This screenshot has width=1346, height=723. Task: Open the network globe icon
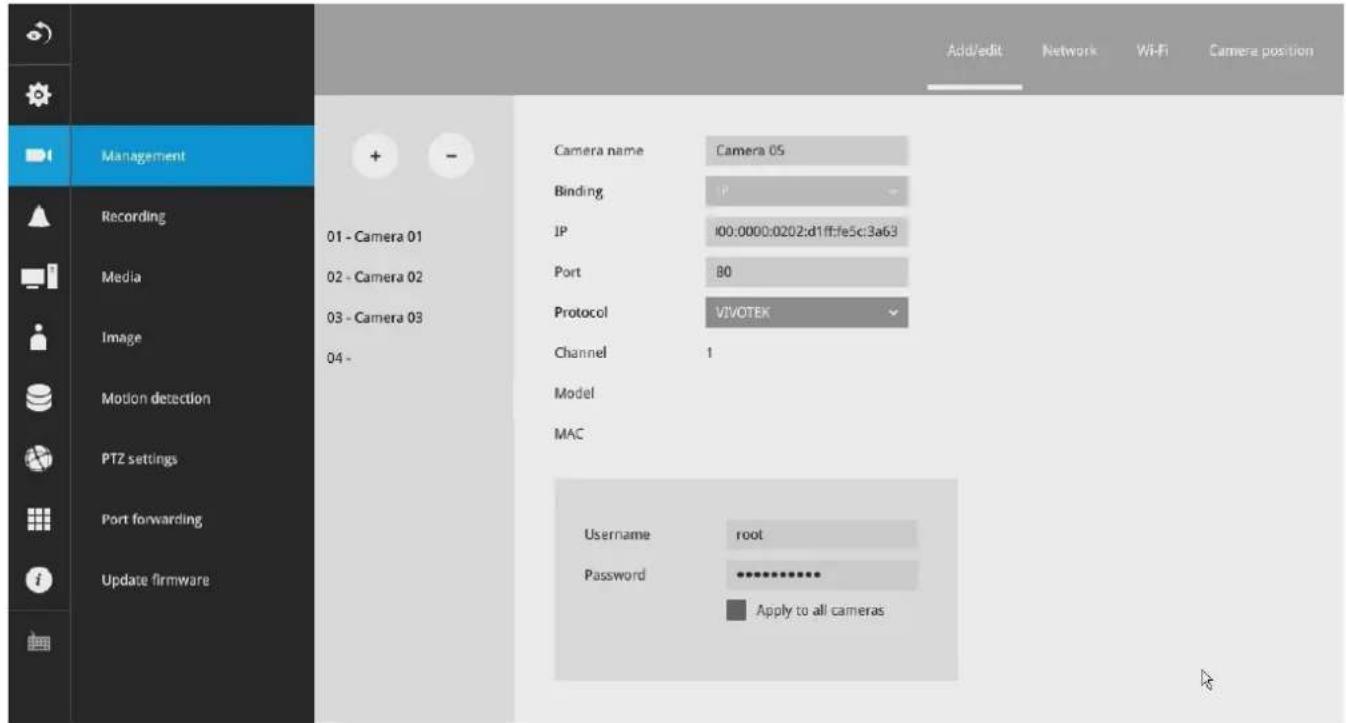click(x=39, y=459)
